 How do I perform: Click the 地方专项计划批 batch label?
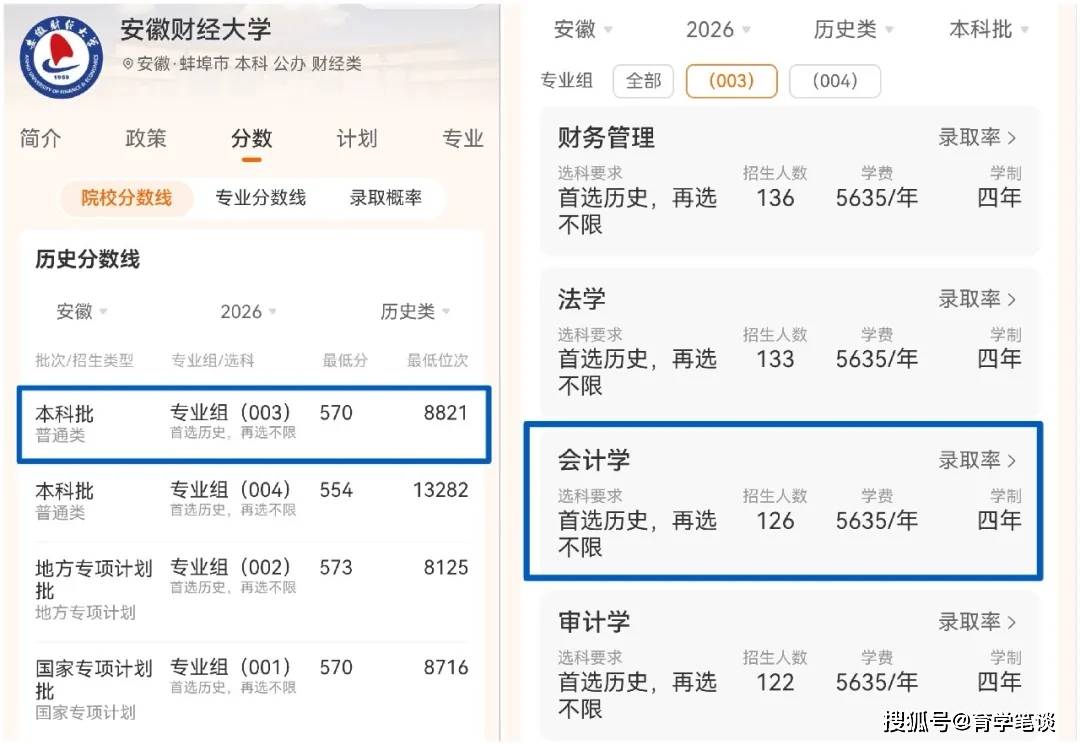94,580
